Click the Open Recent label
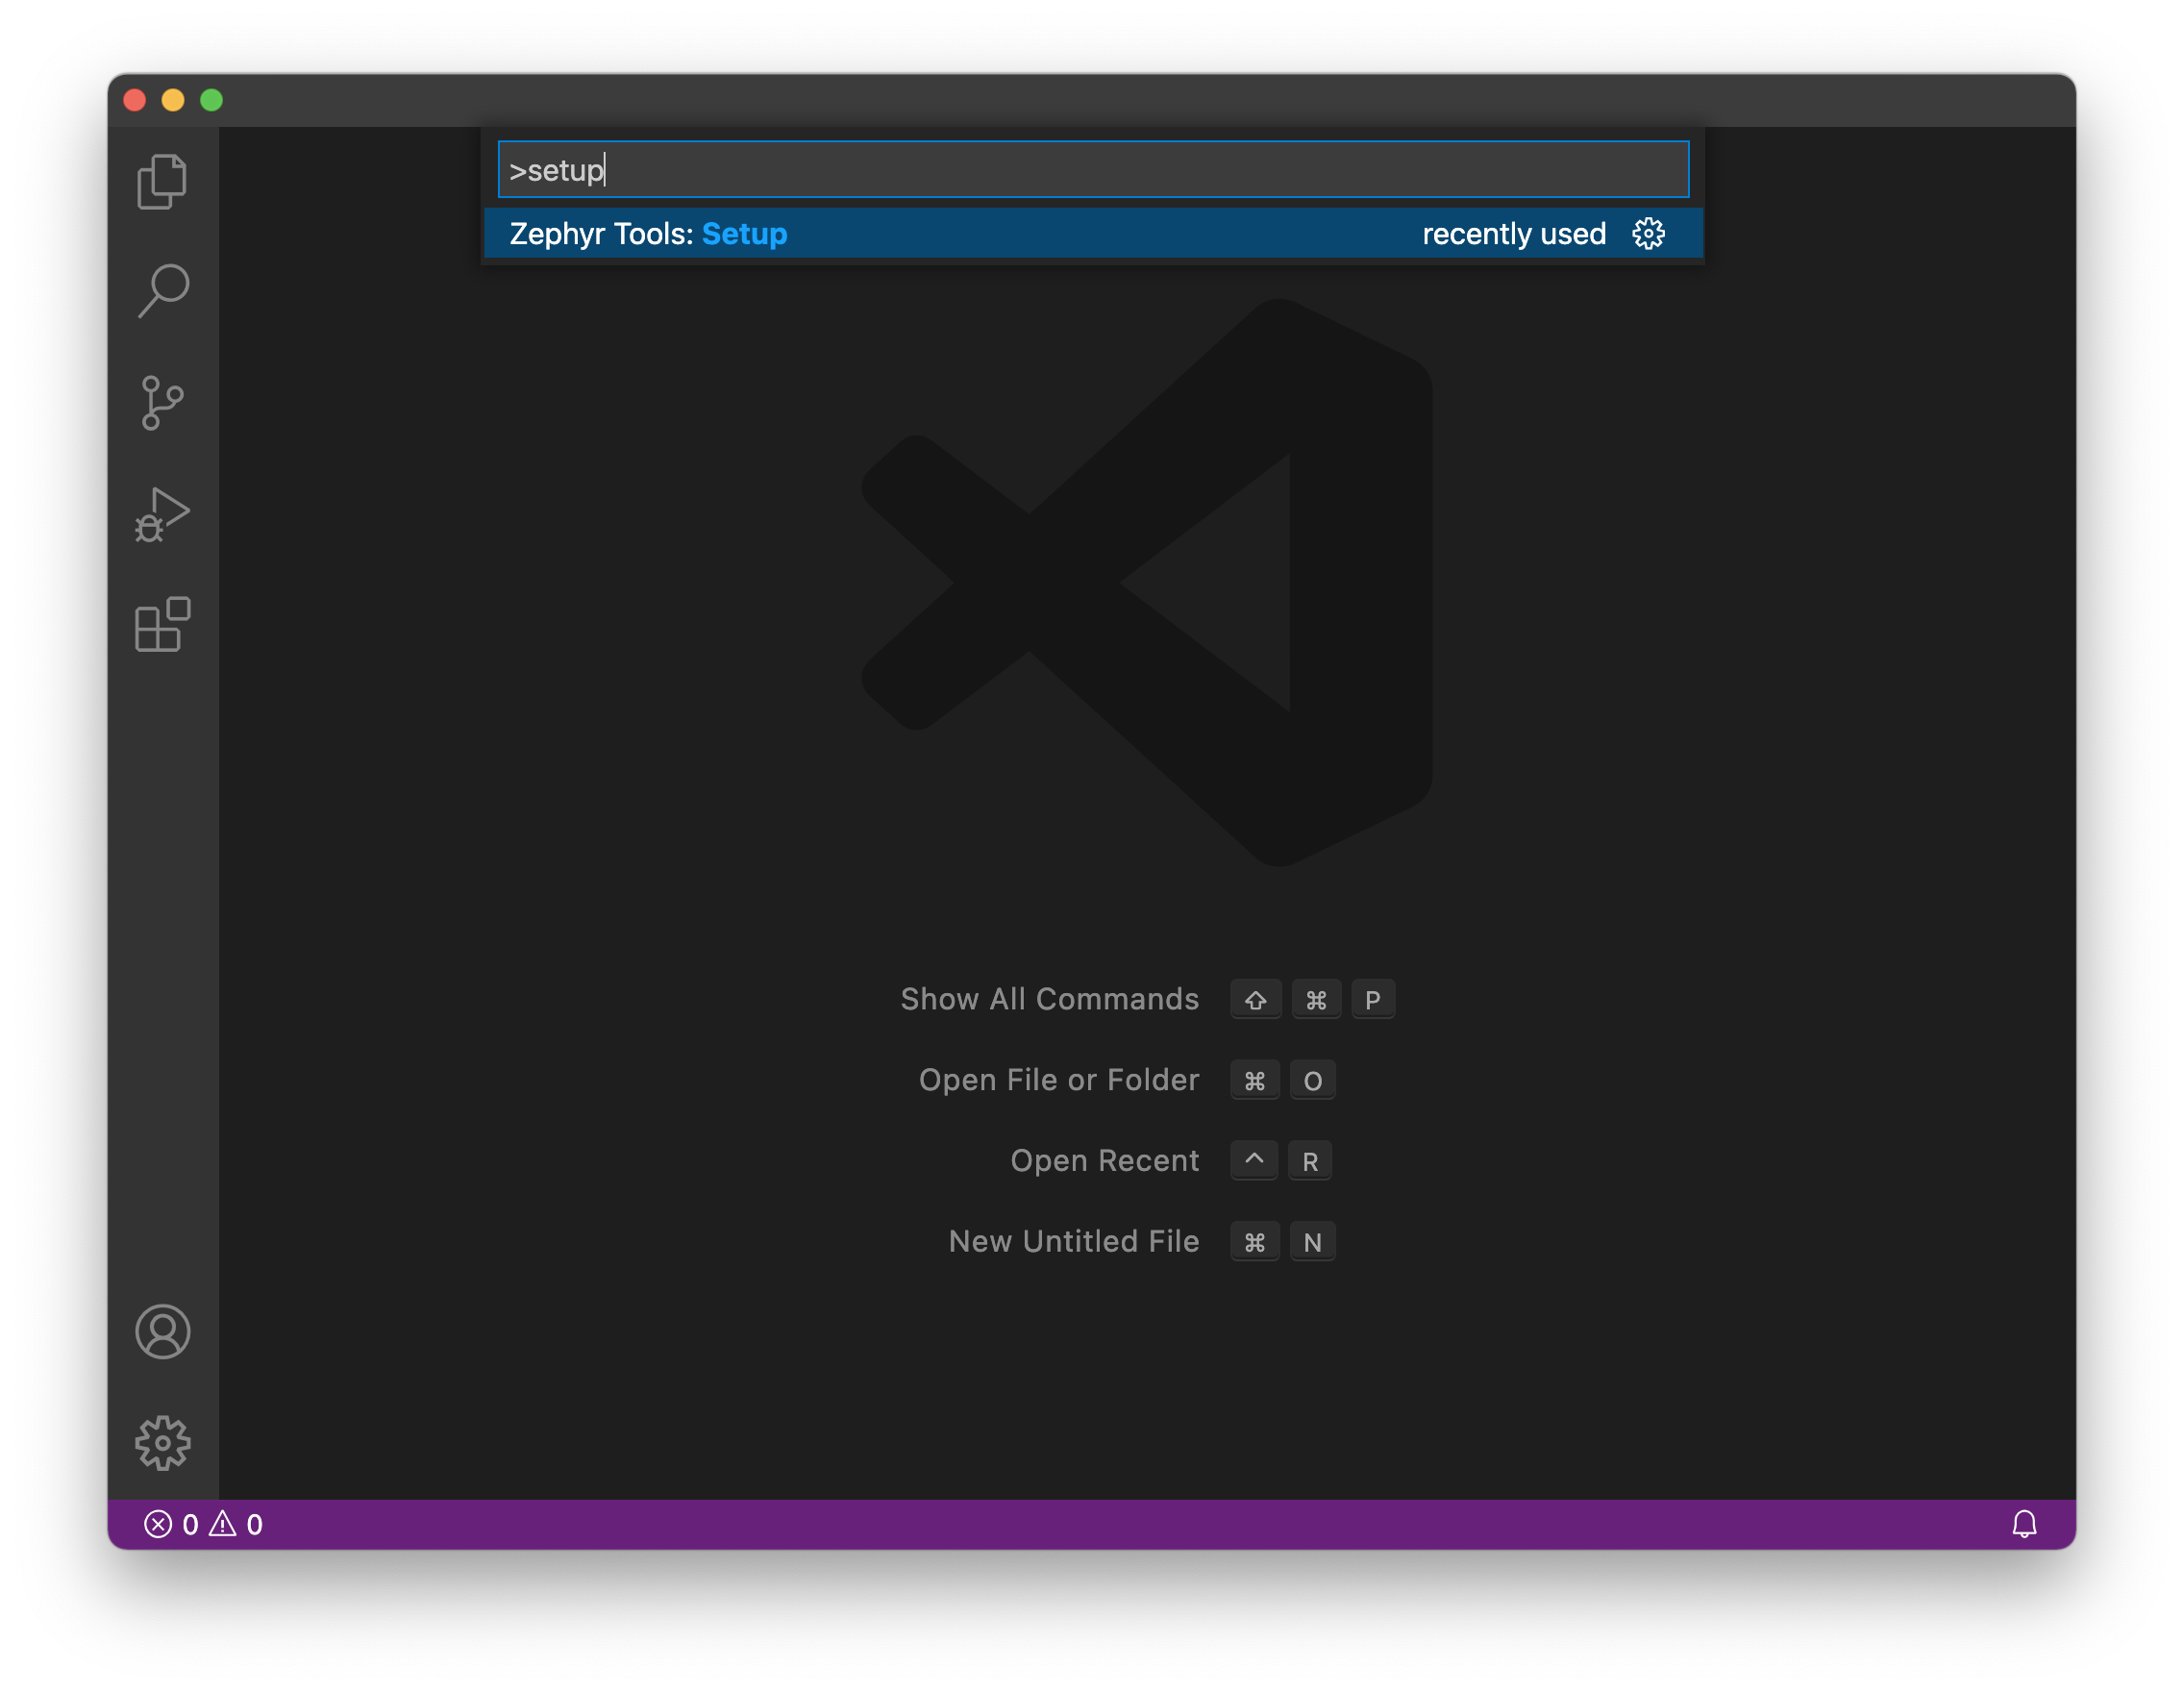 (1104, 1160)
